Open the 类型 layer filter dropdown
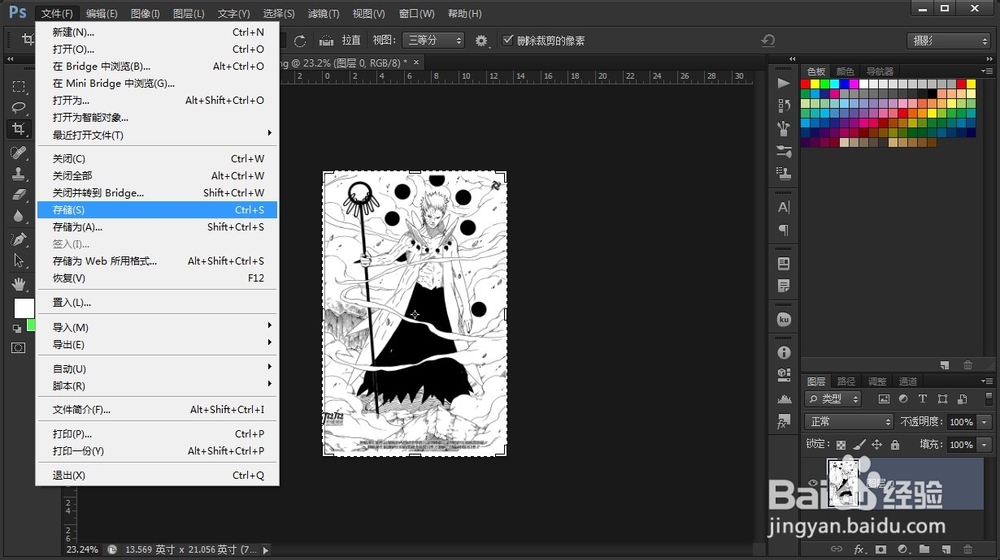The height and width of the screenshot is (560, 1000). 833,399
